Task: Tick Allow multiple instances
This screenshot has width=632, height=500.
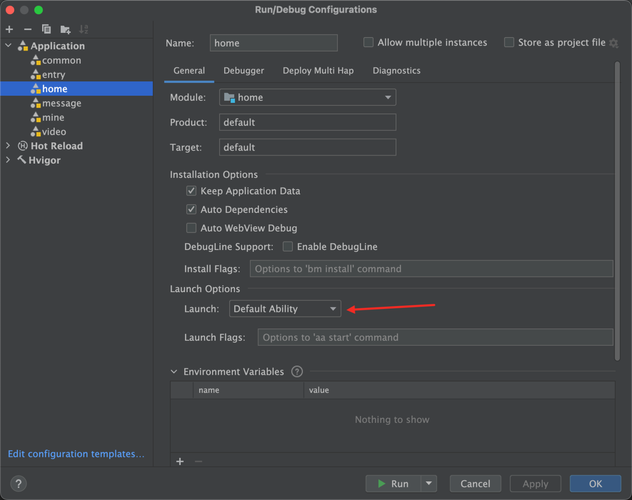Action: pyautogui.click(x=369, y=43)
